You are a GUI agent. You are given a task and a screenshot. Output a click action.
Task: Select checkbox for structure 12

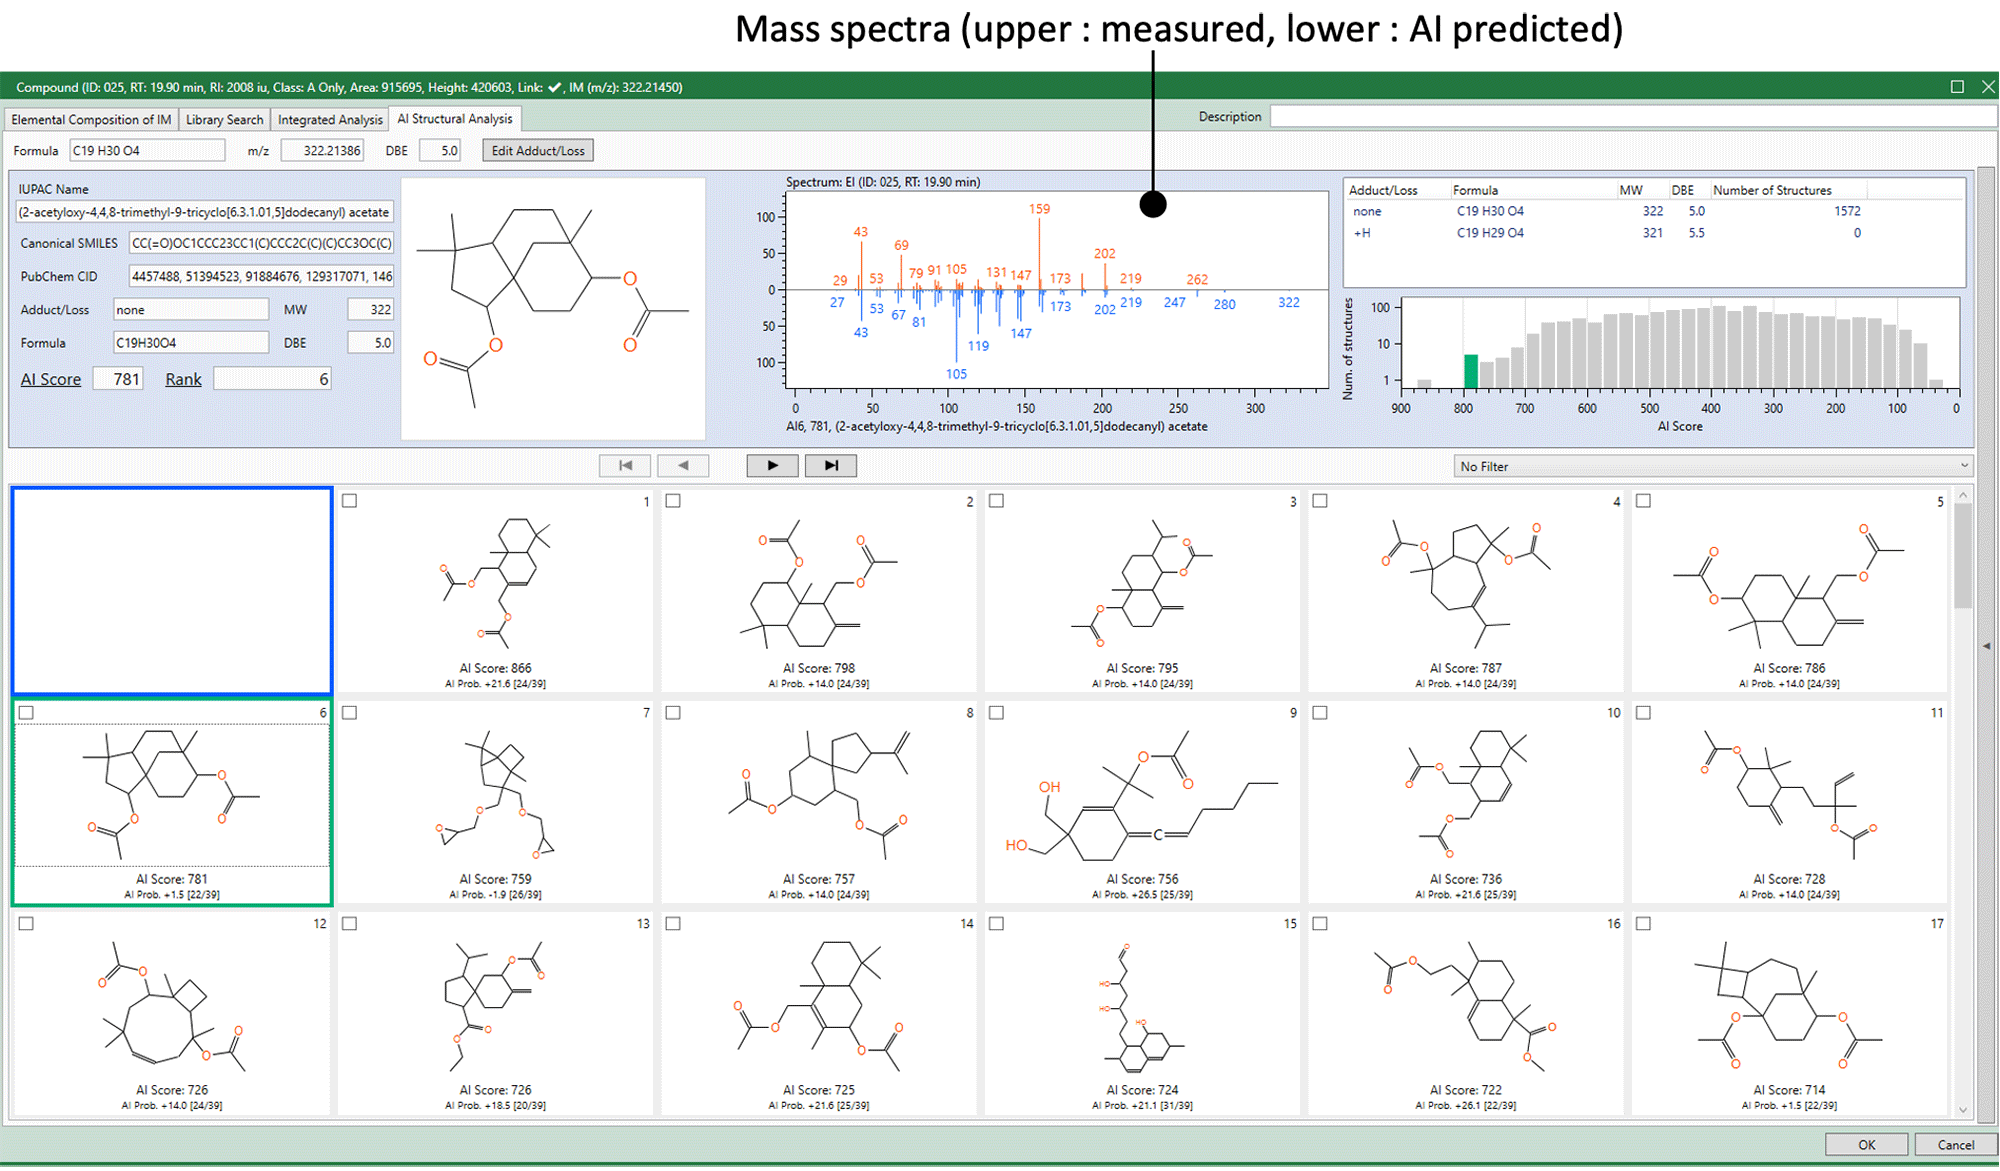(27, 925)
